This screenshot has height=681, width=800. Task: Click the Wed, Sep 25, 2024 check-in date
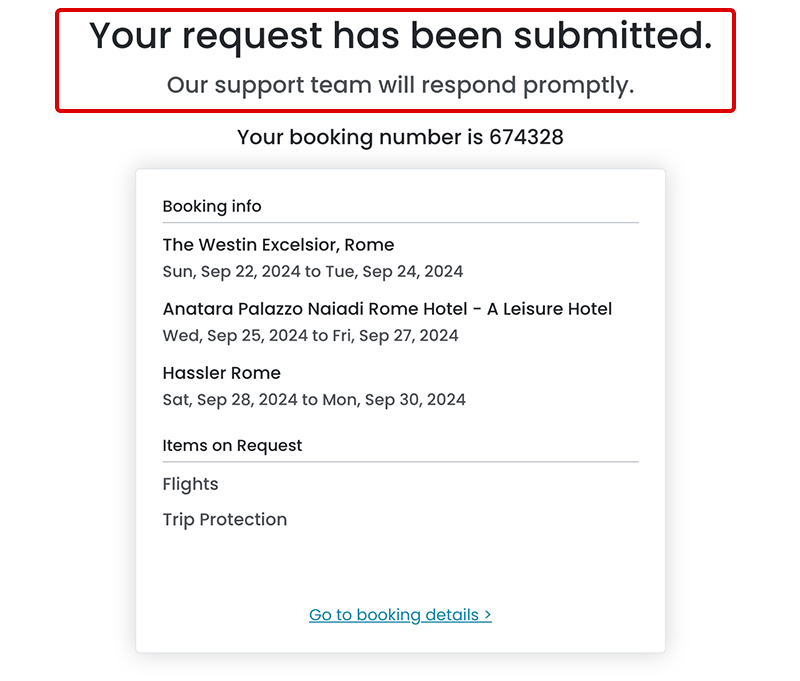coord(235,335)
